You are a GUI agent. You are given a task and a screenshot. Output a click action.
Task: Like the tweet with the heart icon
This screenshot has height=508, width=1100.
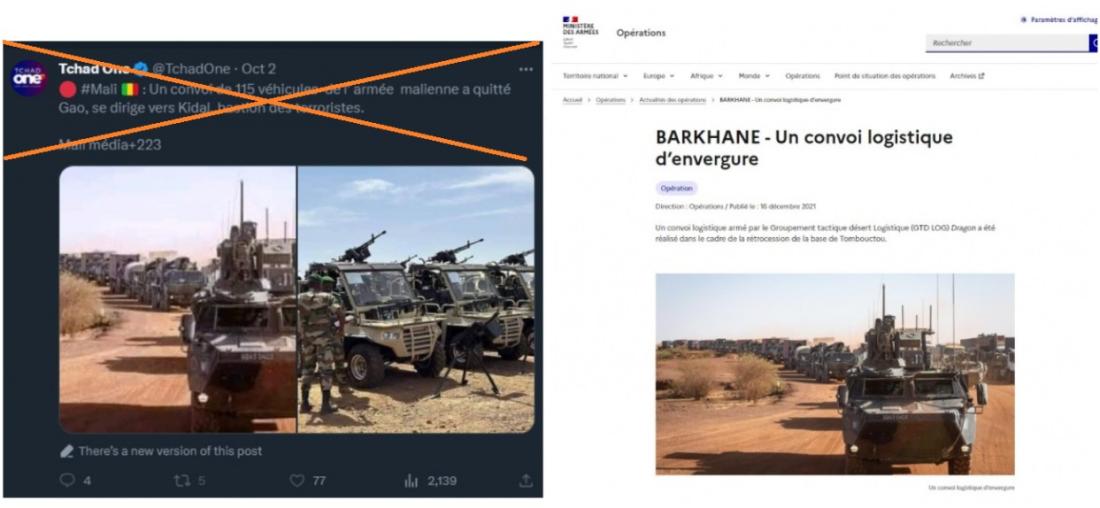click(x=297, y=481)
